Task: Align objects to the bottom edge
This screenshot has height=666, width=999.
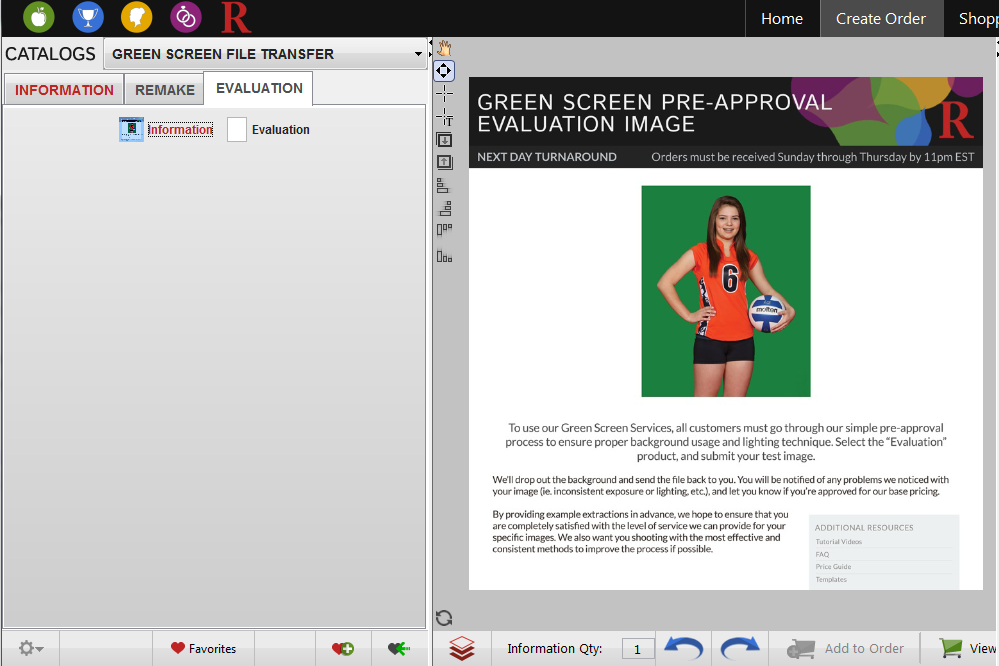Action: click(444, 256)
